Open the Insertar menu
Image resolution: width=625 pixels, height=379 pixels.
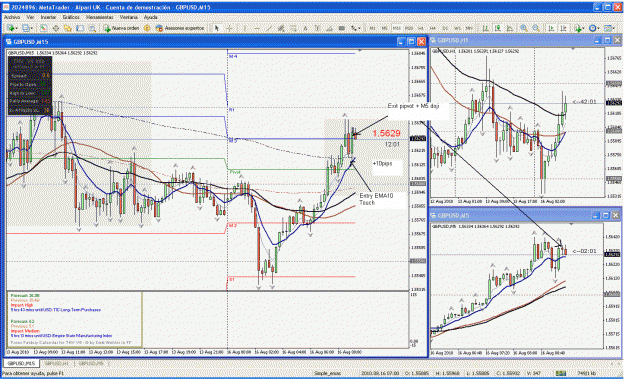(x=48, y=18)
